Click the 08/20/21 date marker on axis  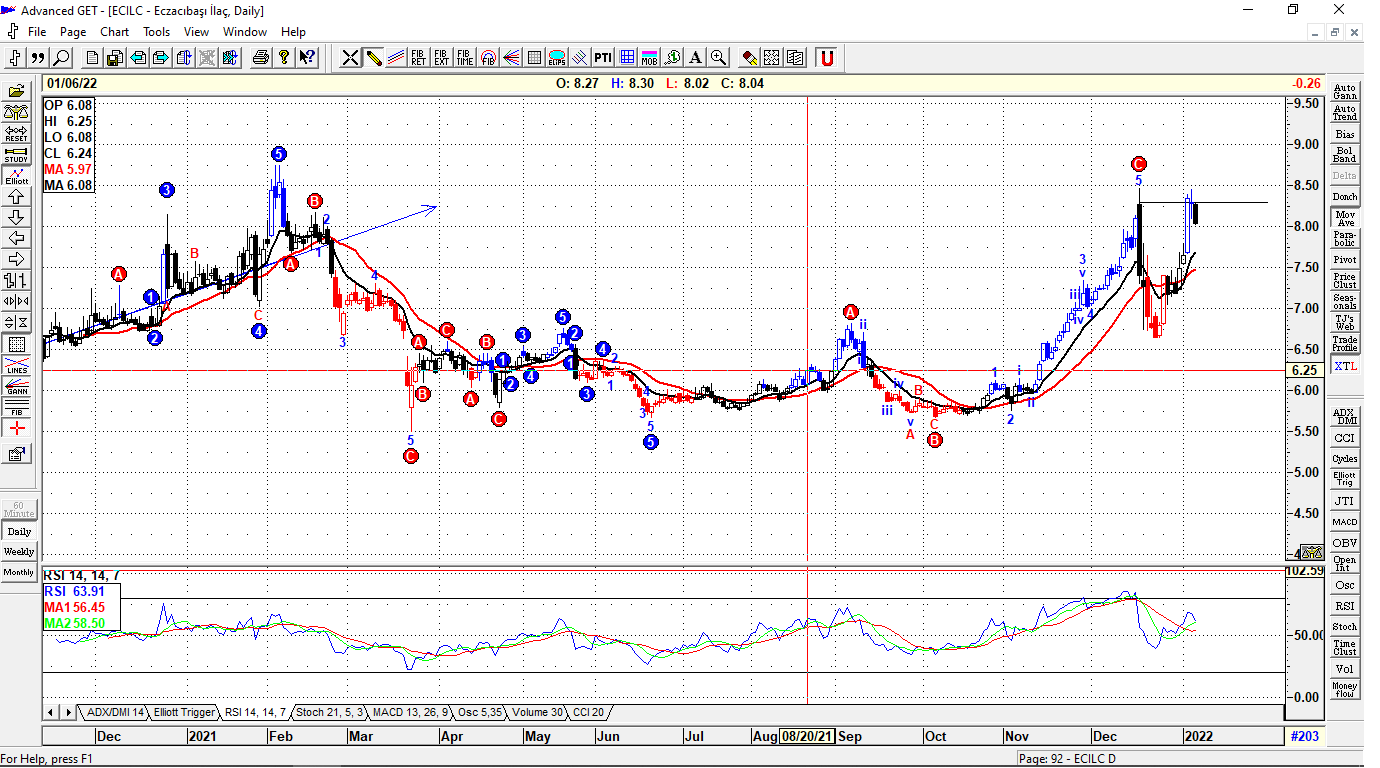tap(807, 736)
